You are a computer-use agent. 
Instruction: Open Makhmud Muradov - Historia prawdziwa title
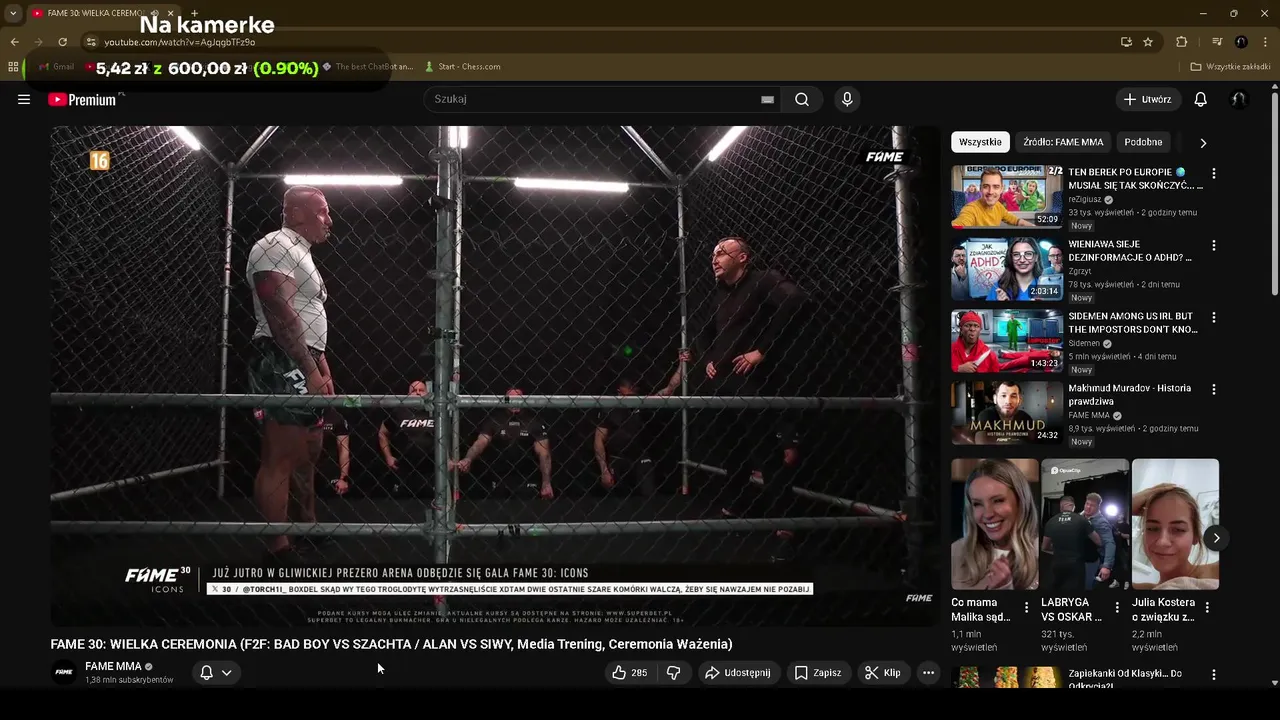click(1130, 394)
